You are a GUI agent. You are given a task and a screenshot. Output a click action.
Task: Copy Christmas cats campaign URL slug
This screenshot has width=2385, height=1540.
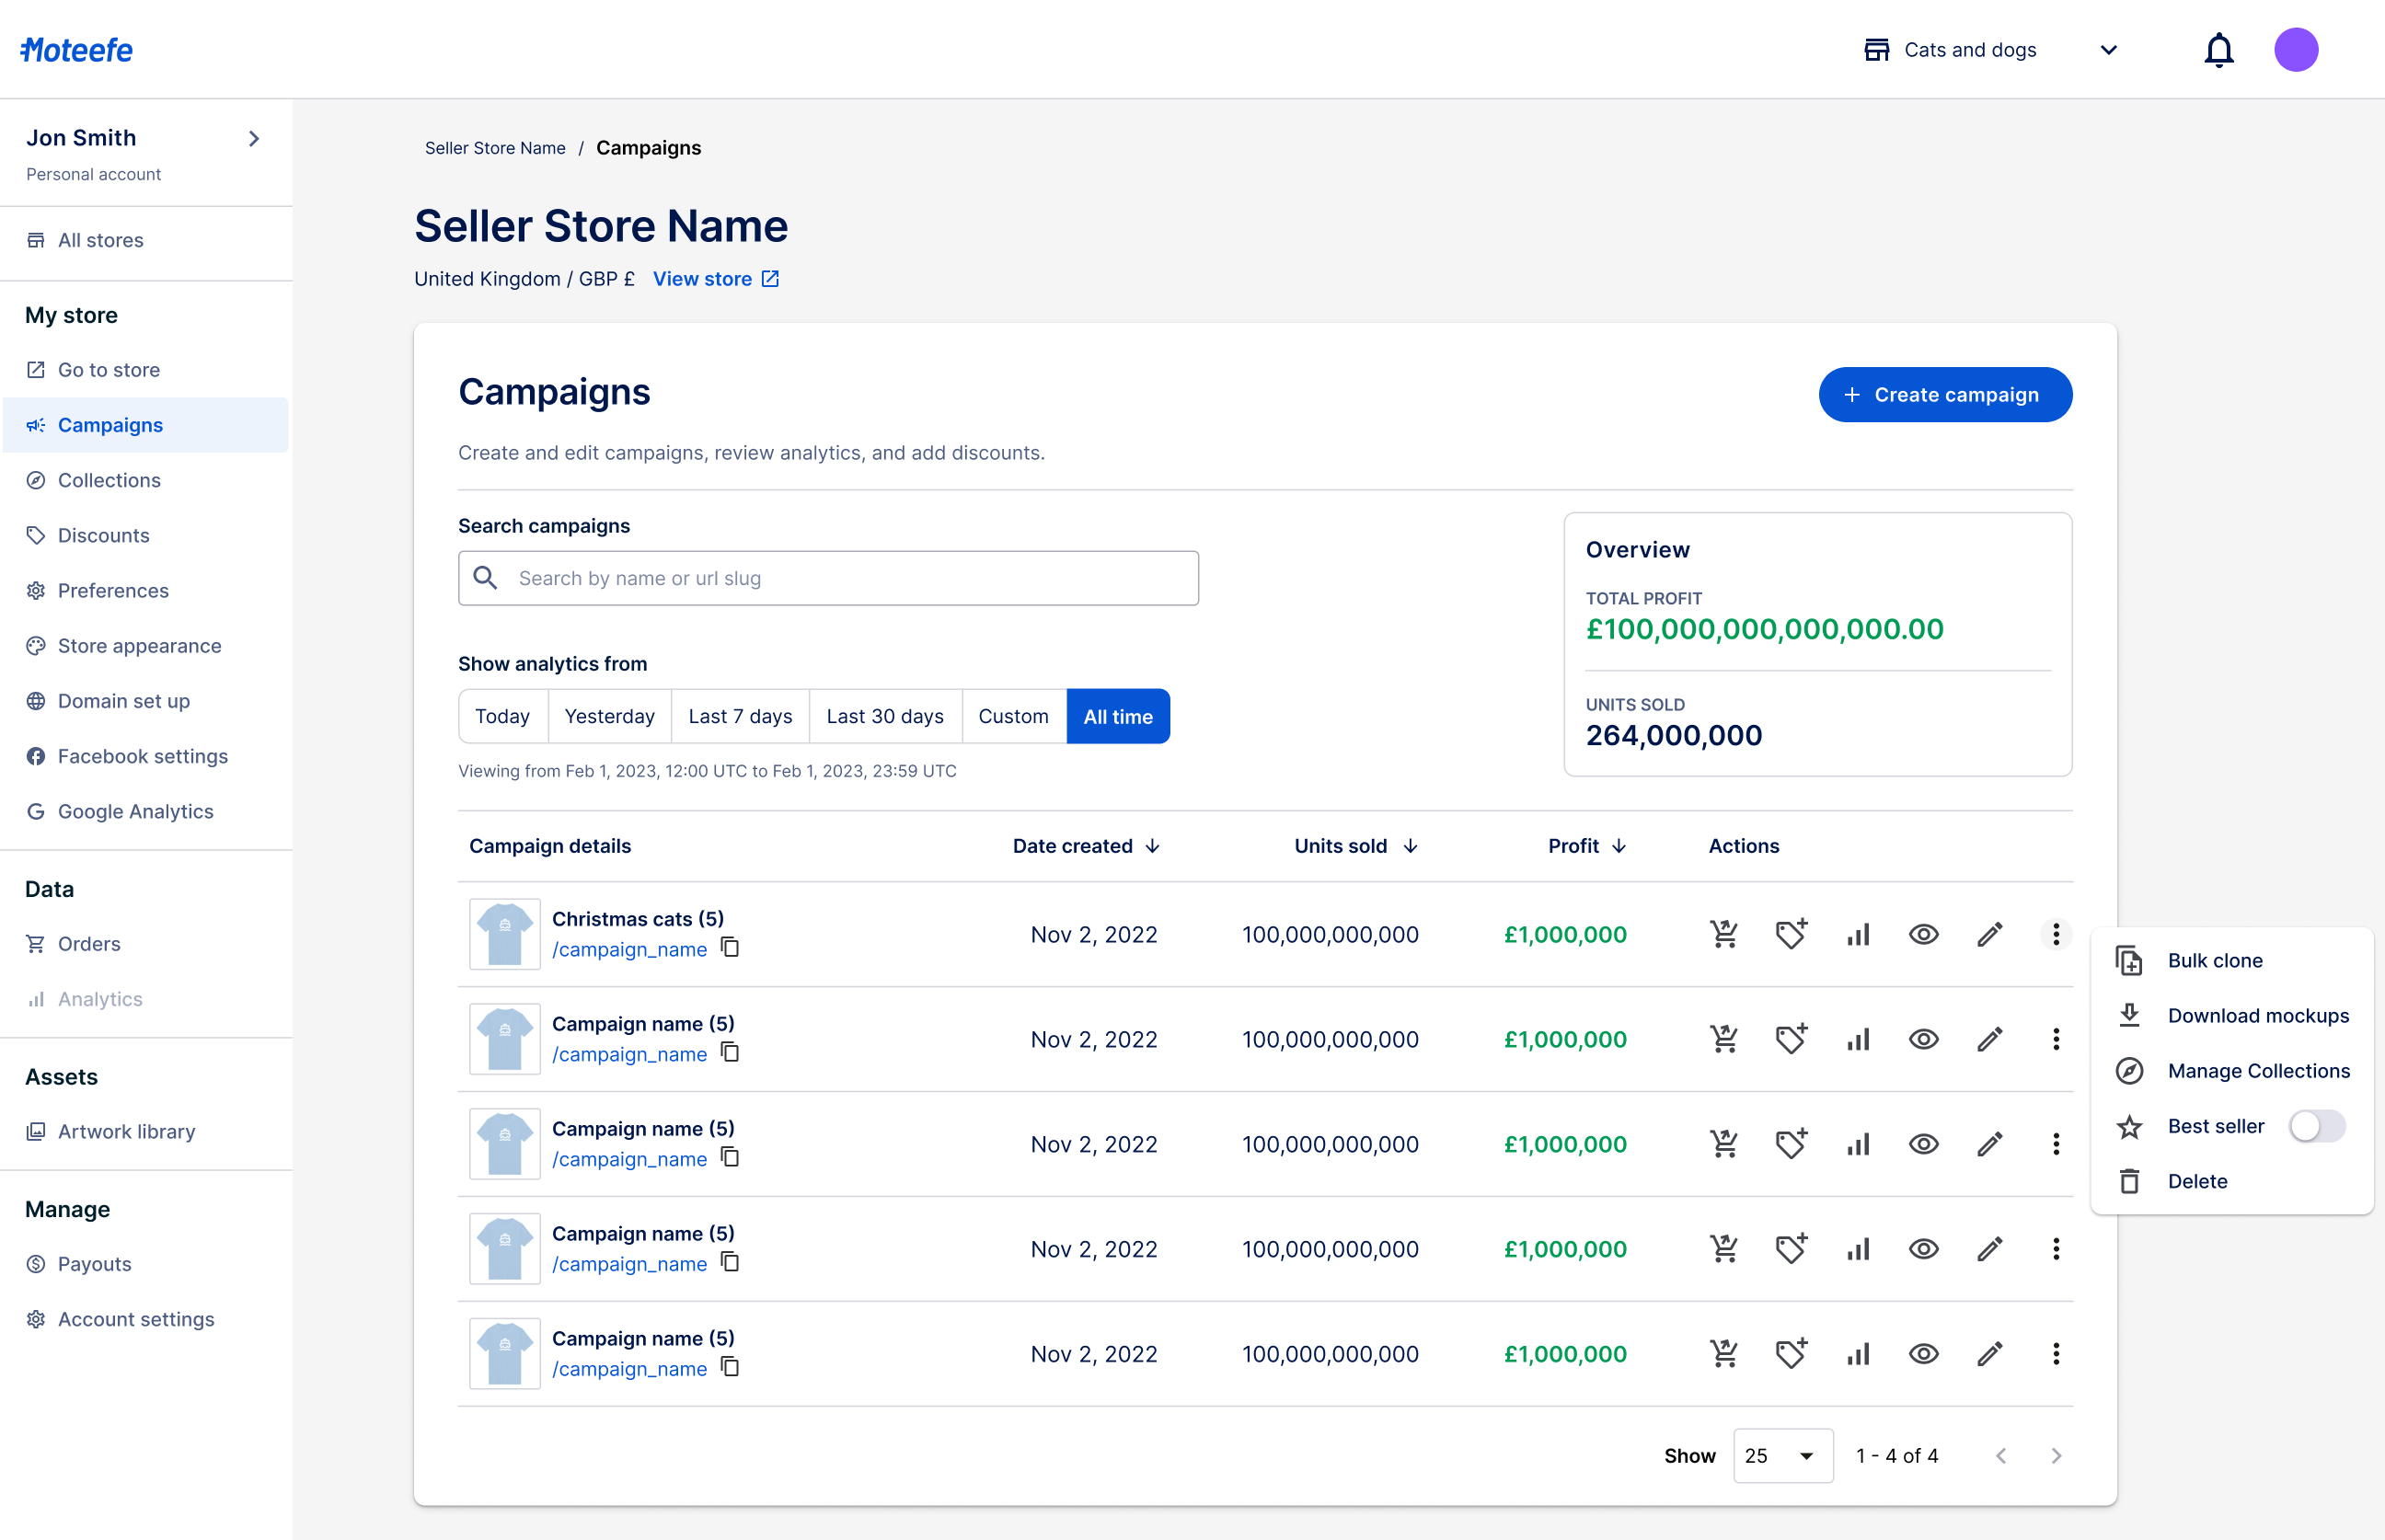pyautogui.click(x=731, y=947)
